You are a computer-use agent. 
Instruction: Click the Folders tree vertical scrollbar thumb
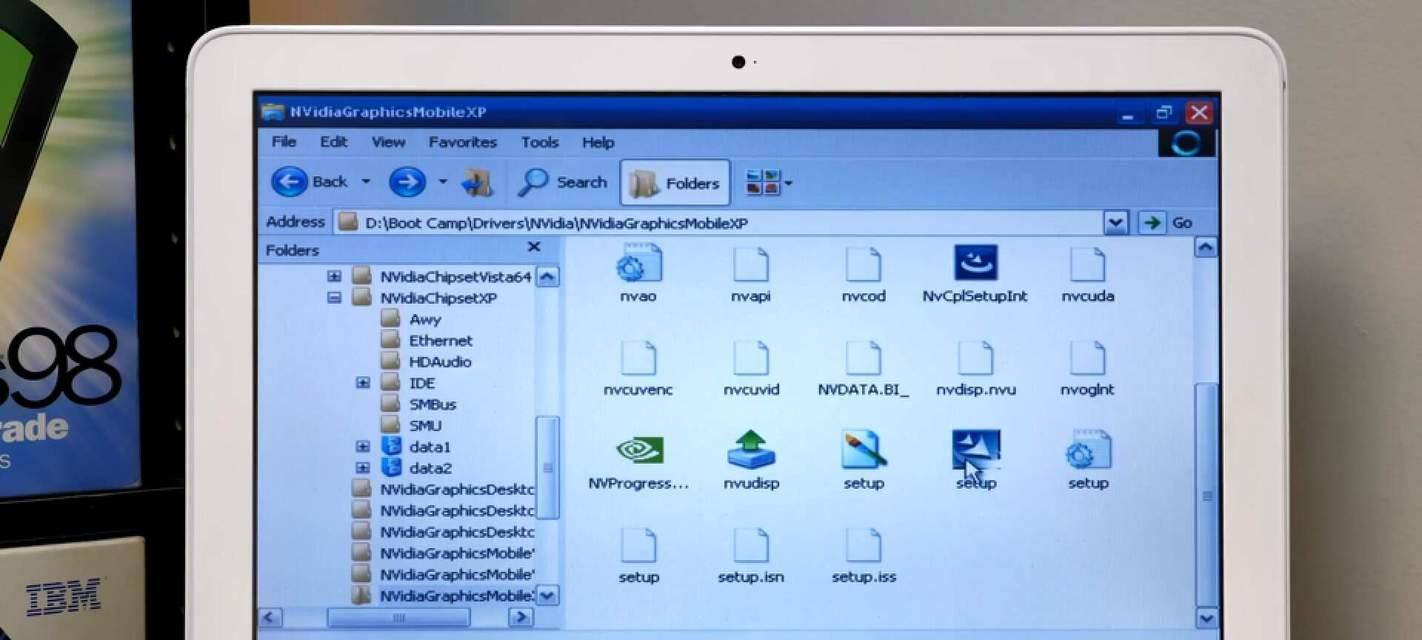pos(548,467)
